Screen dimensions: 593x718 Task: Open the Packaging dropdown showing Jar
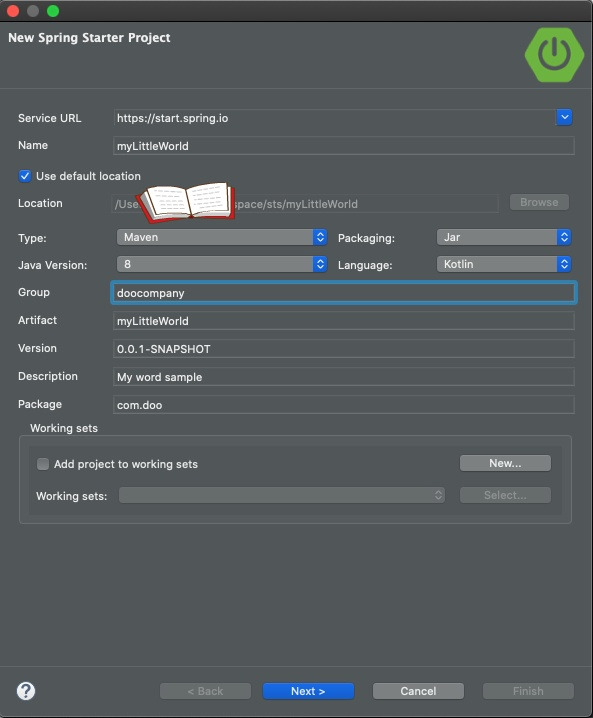(x=504, y=237)
